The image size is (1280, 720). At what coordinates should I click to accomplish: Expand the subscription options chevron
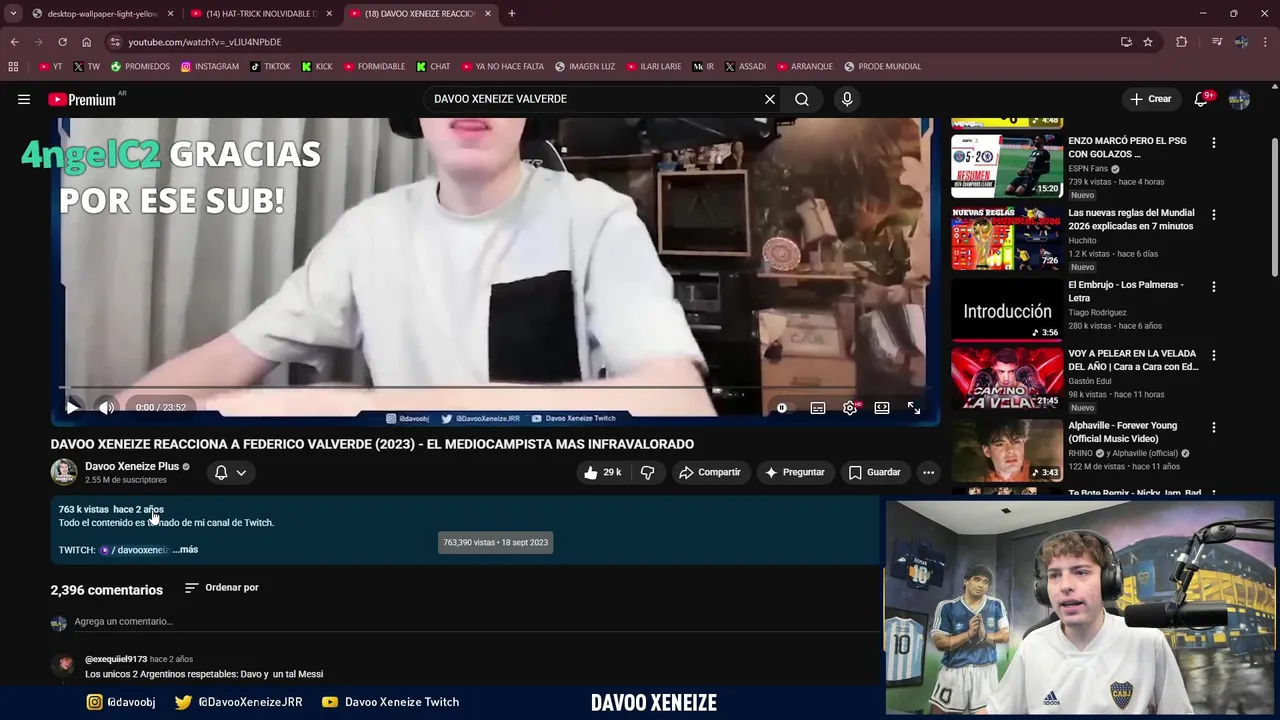[x=241, y=473]
